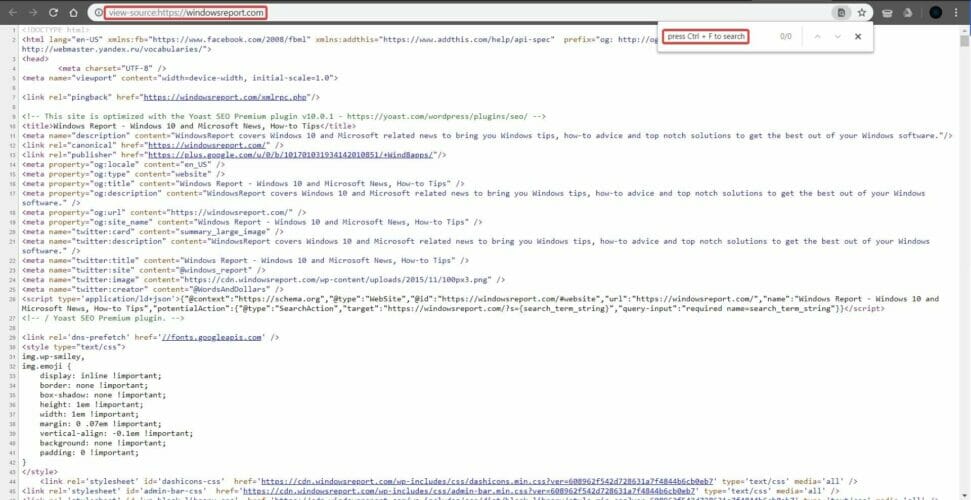Click the browser forward arrow

[33, 12]
